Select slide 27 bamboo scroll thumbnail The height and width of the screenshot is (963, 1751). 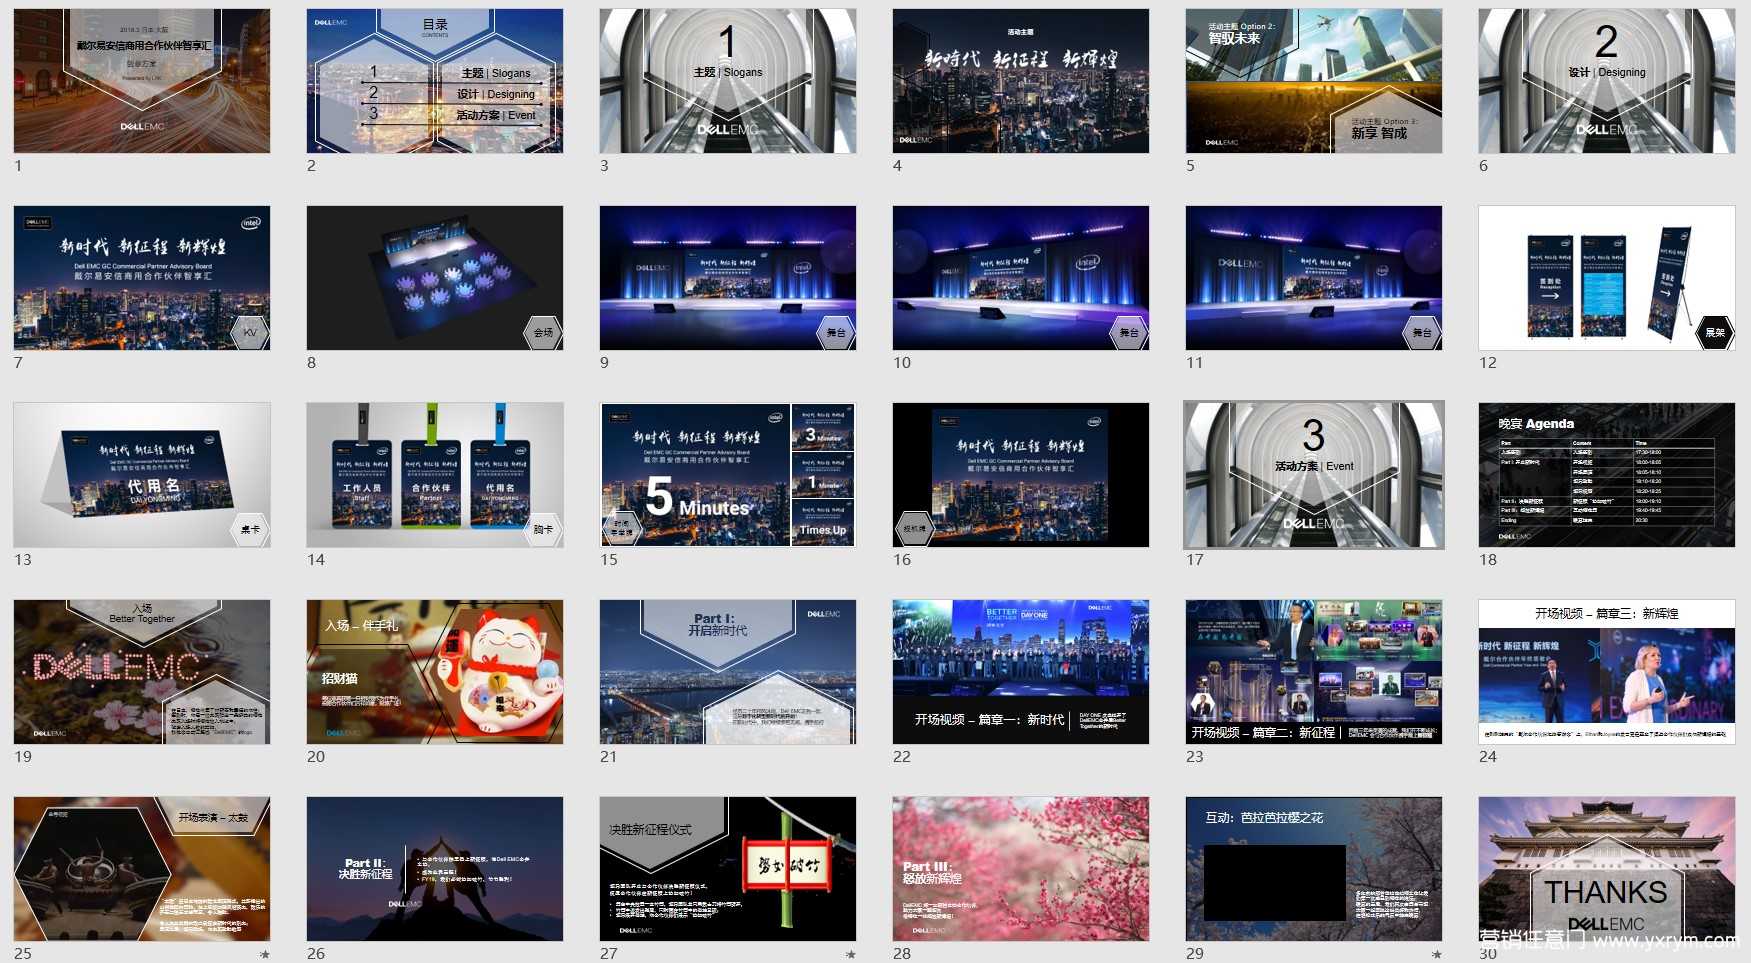pos(728,869)
